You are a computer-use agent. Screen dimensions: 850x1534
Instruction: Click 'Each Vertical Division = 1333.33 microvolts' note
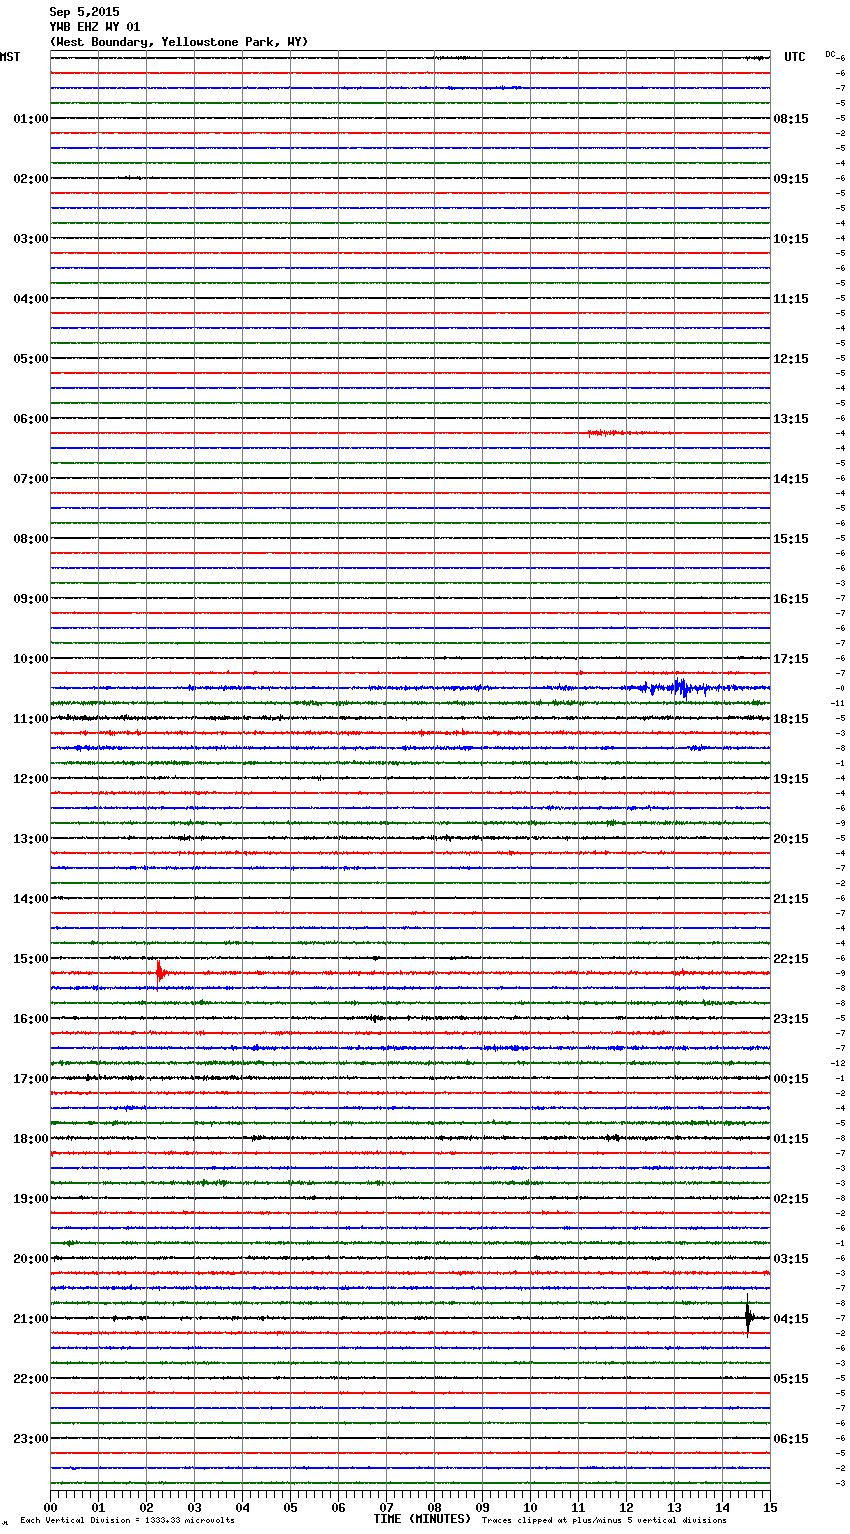pos(127,1520)
